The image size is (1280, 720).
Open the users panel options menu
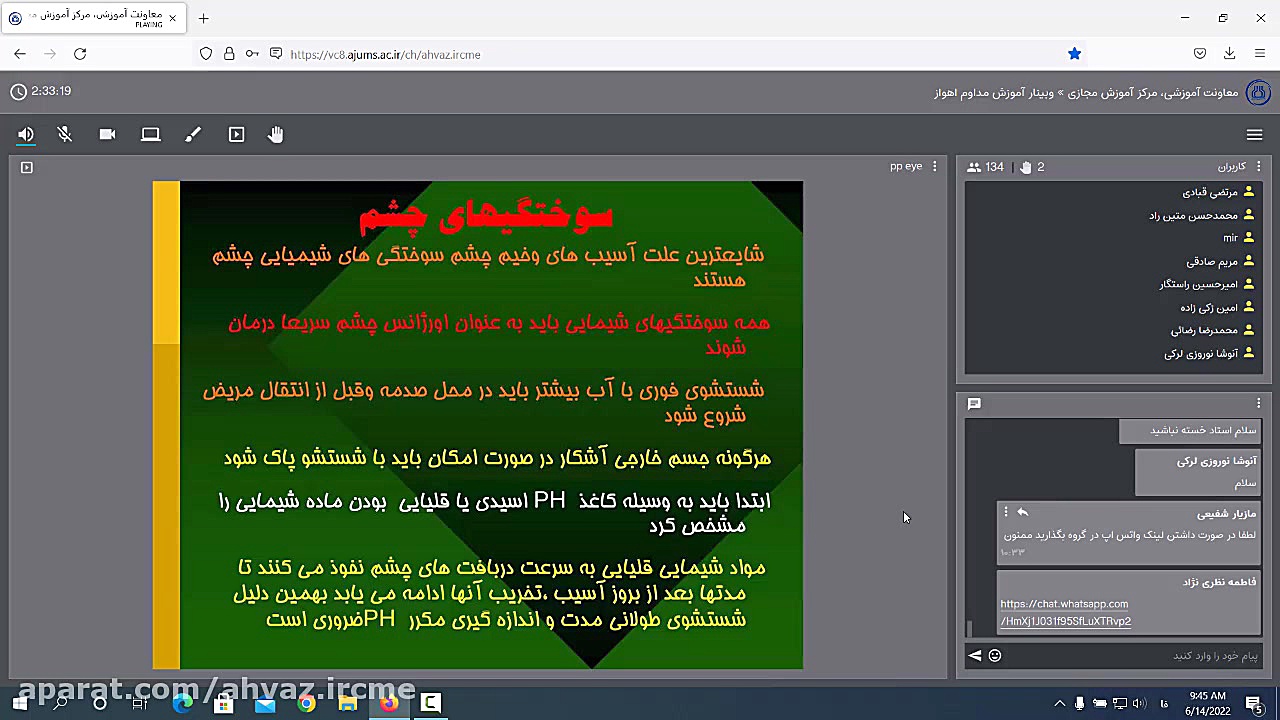coord(1258,167)
